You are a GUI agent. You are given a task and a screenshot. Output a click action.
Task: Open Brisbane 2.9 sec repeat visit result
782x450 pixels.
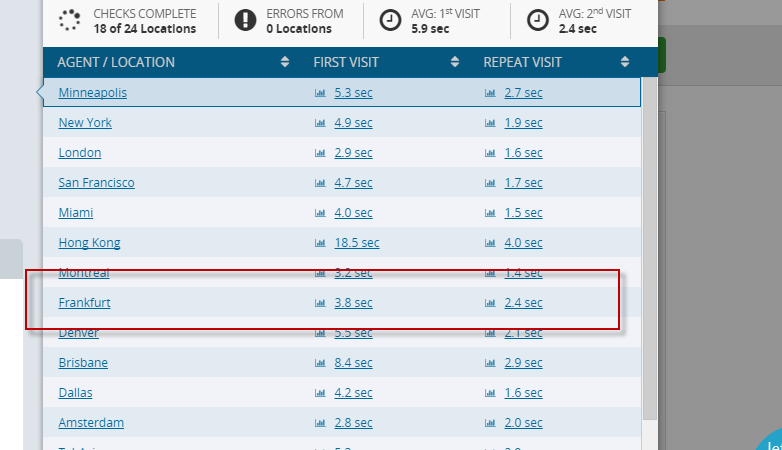(523, 363)
